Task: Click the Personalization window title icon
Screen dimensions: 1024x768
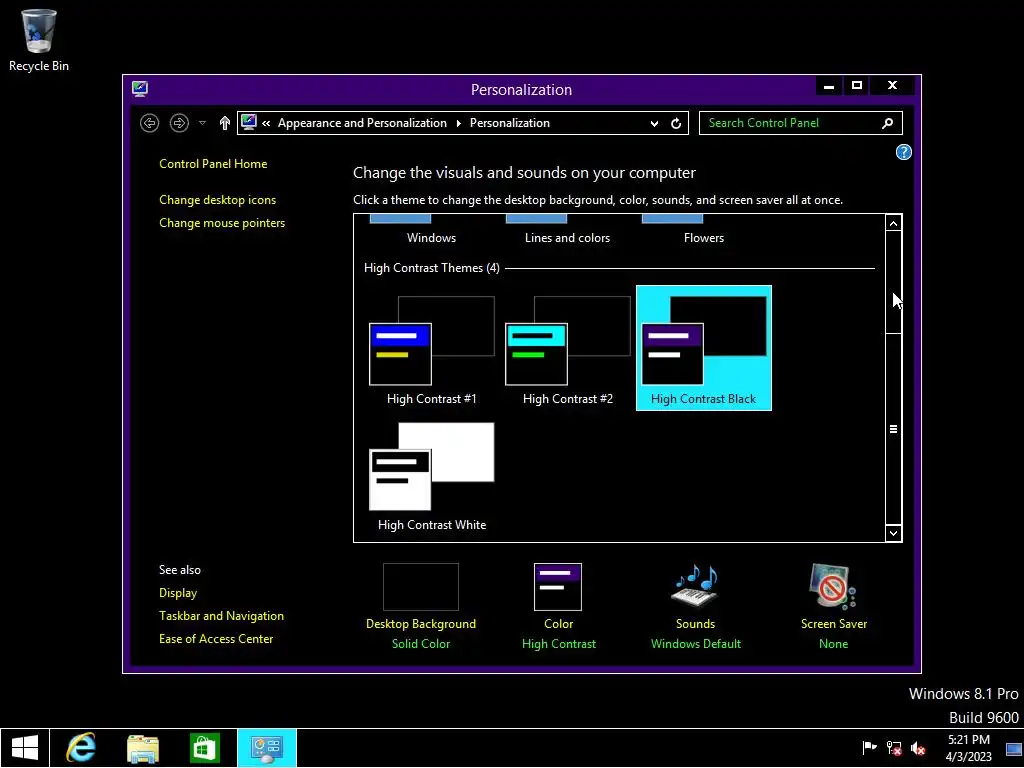Action: pos(139,89)
